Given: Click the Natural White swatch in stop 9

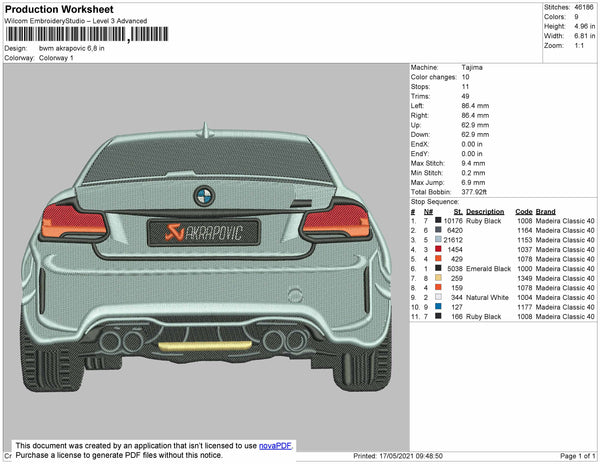Looking at the screenshot, I should 438,297.
